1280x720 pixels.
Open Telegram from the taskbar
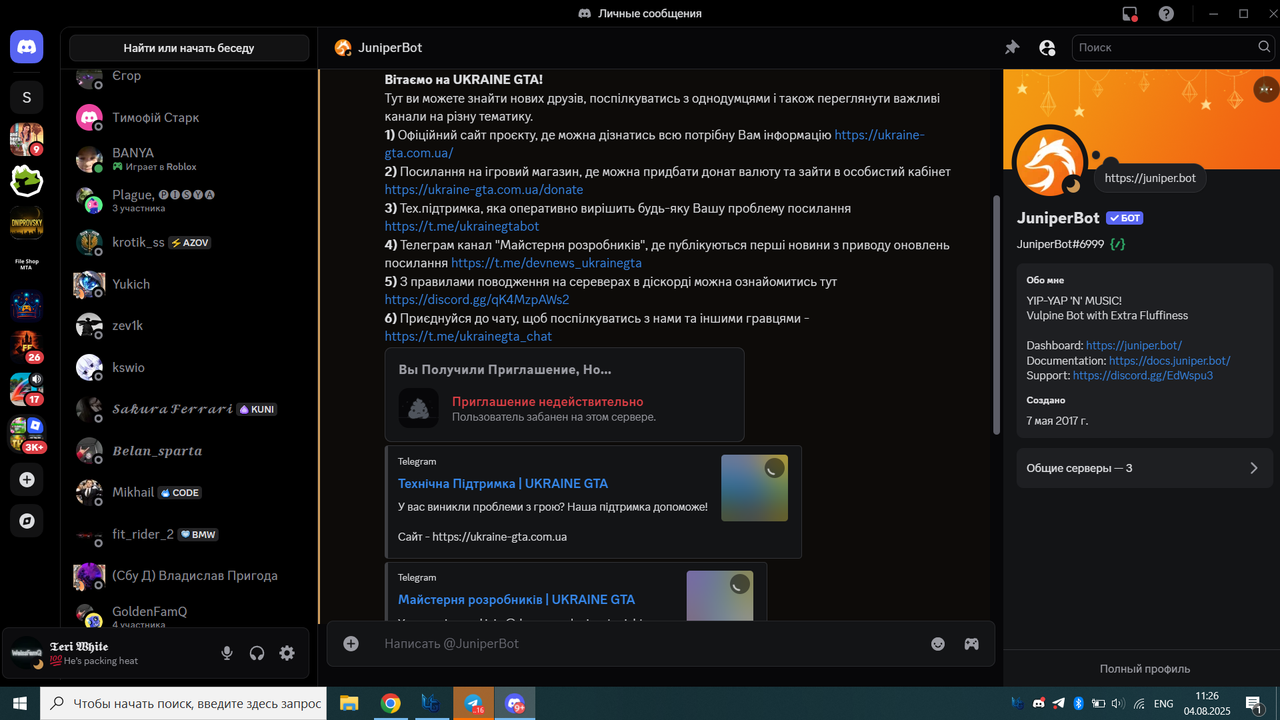coord(474,703)
